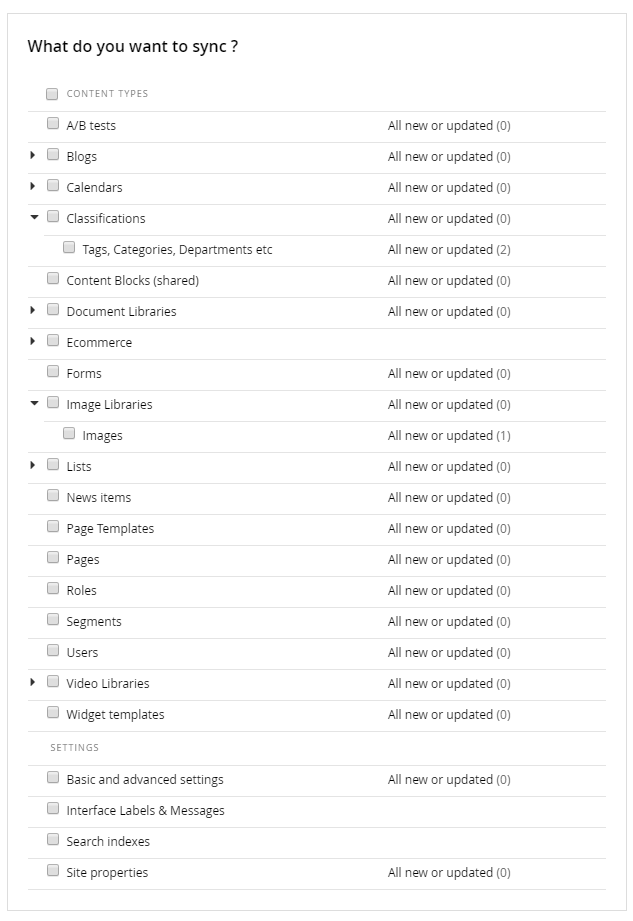Image resolution: width=633 pixels, height=921 pixels.
Task: Check the Page Templates checkbox
Action: (53, 527)
